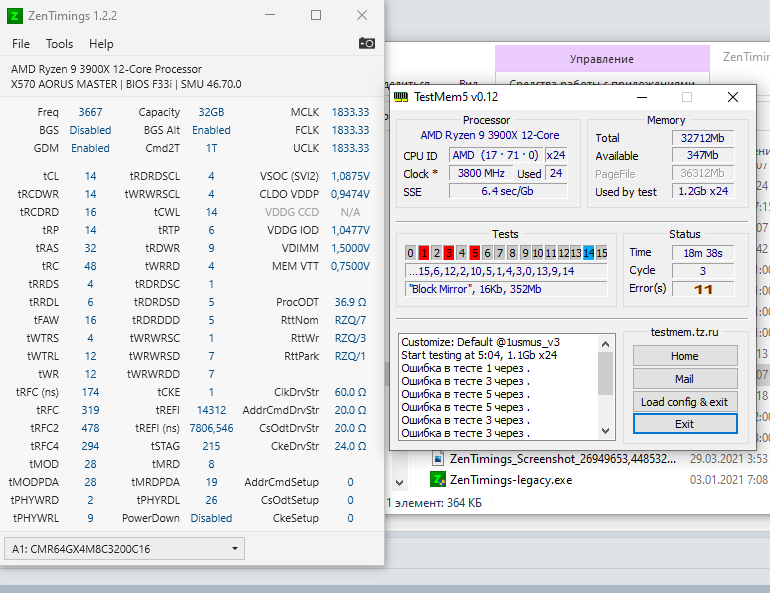This screenshot has height=593, width=770.
Task: Click the testmem.tz.ru group label
Action: coord(685,332)
